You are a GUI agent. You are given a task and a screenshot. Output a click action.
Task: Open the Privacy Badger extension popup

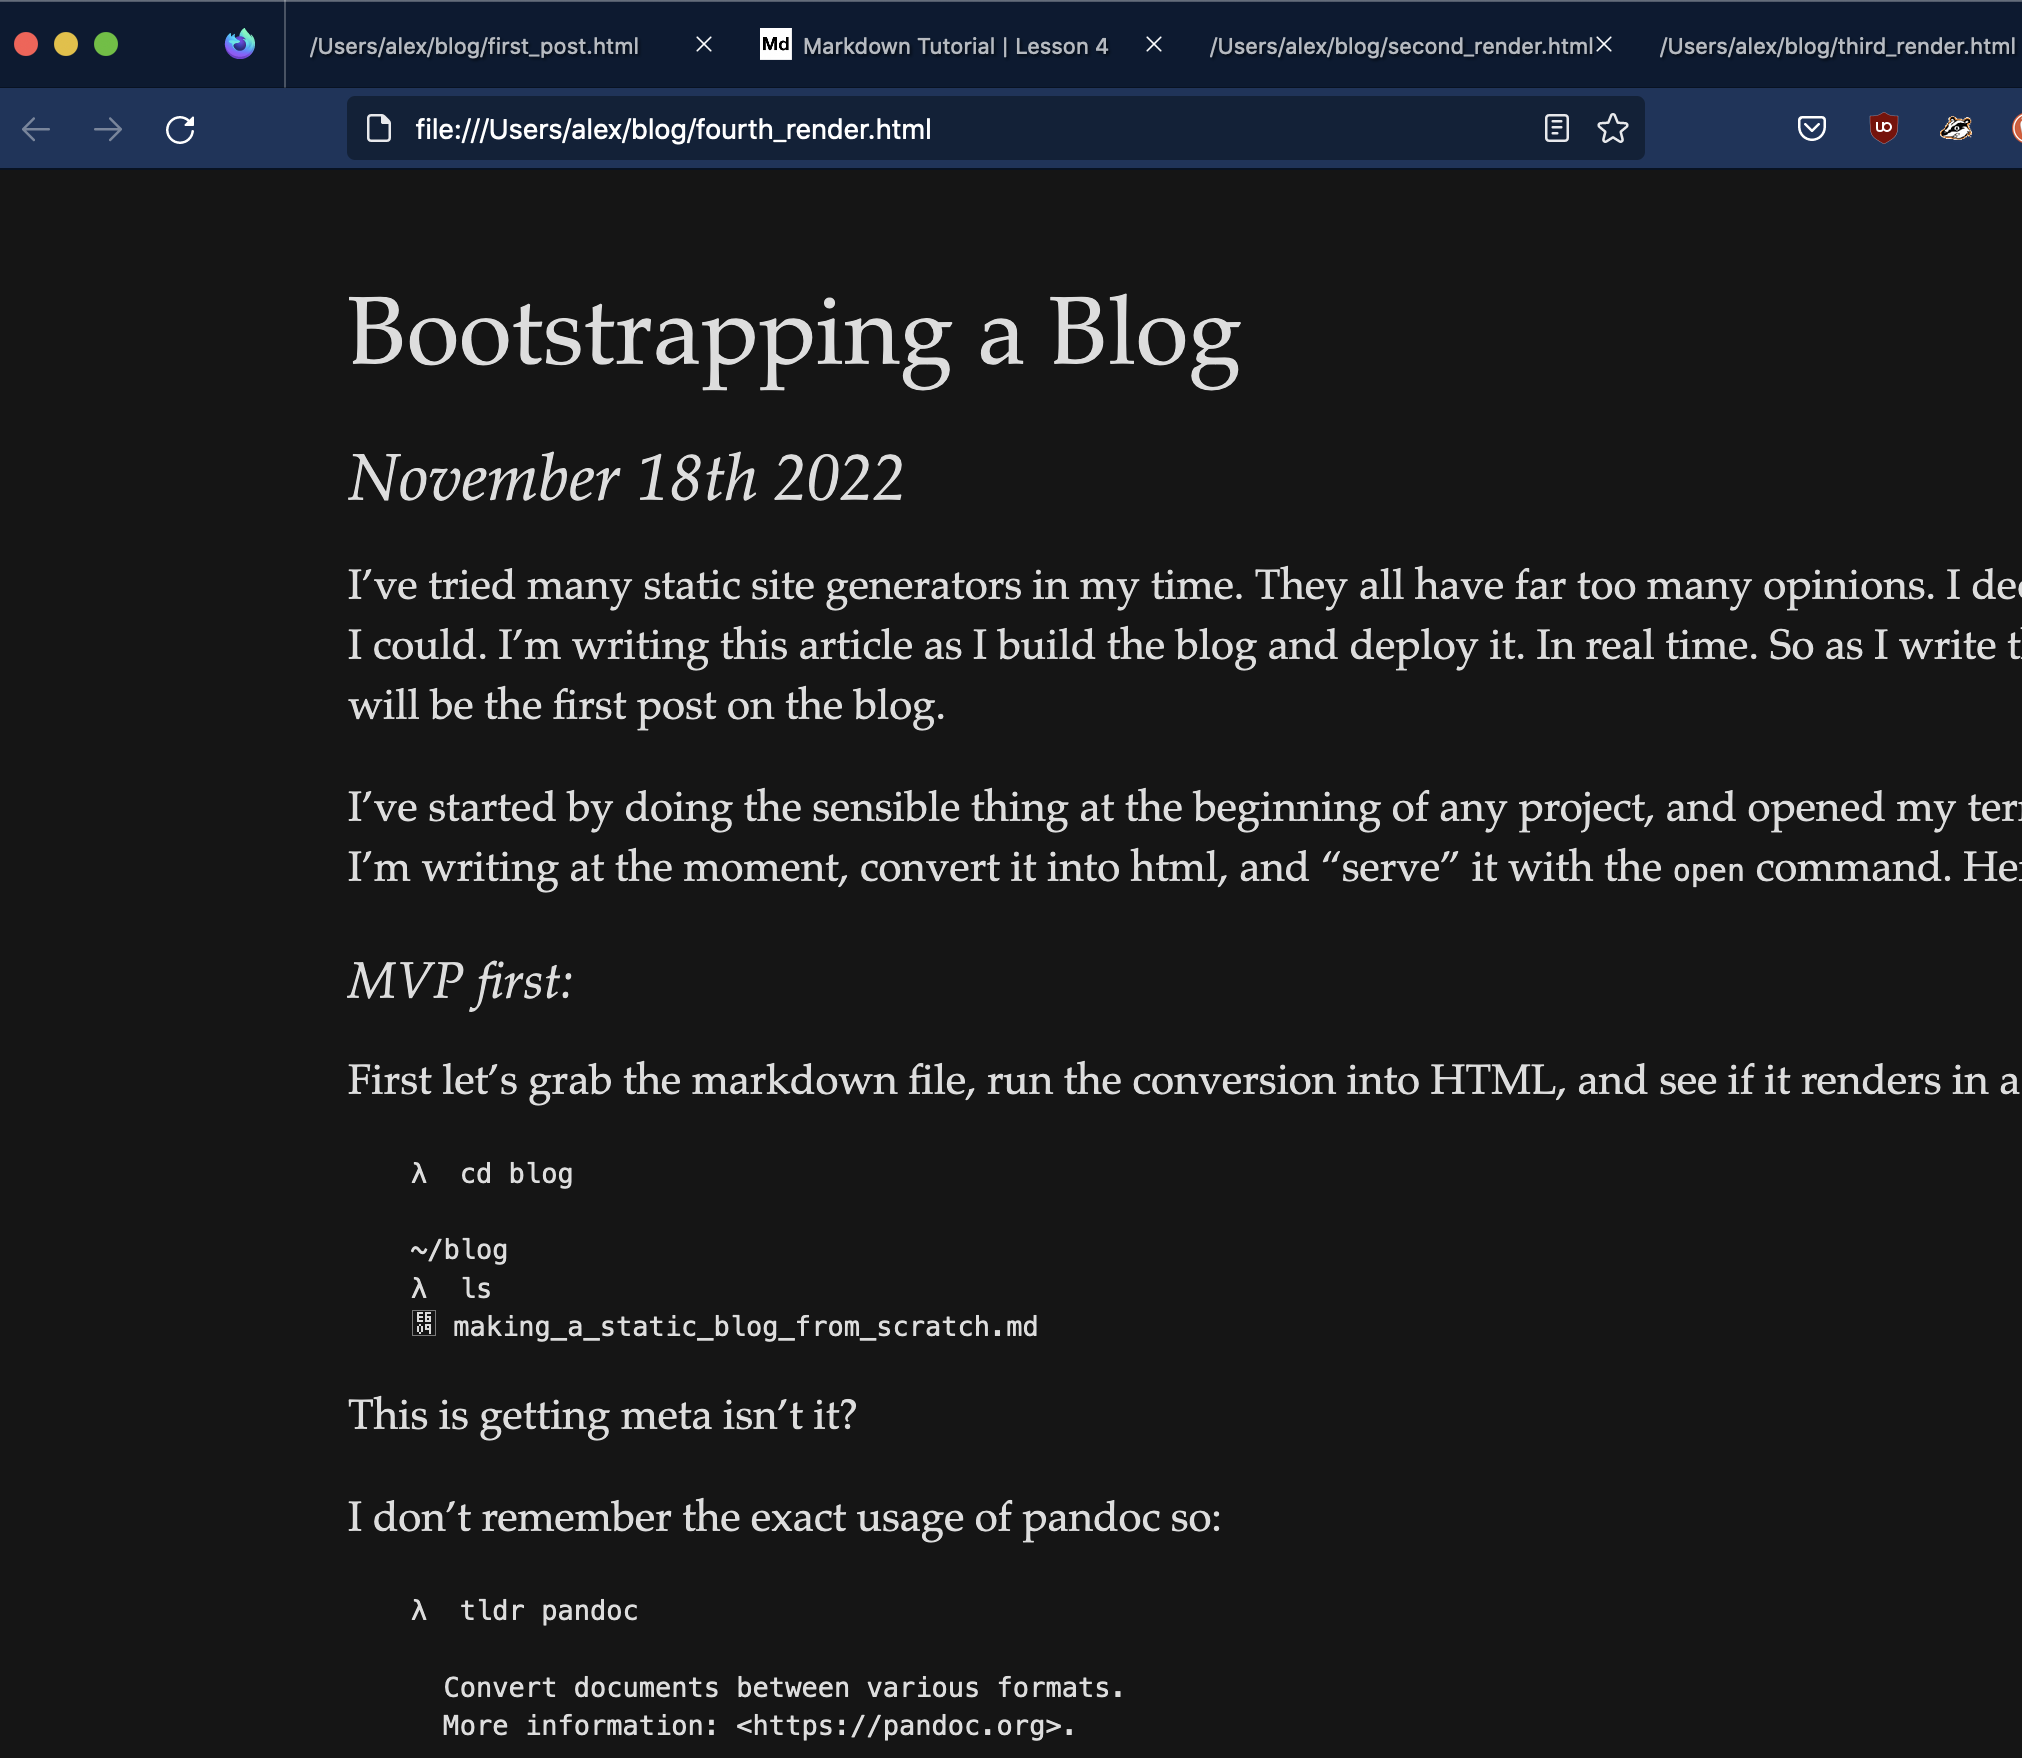[x=1956, y=128]
